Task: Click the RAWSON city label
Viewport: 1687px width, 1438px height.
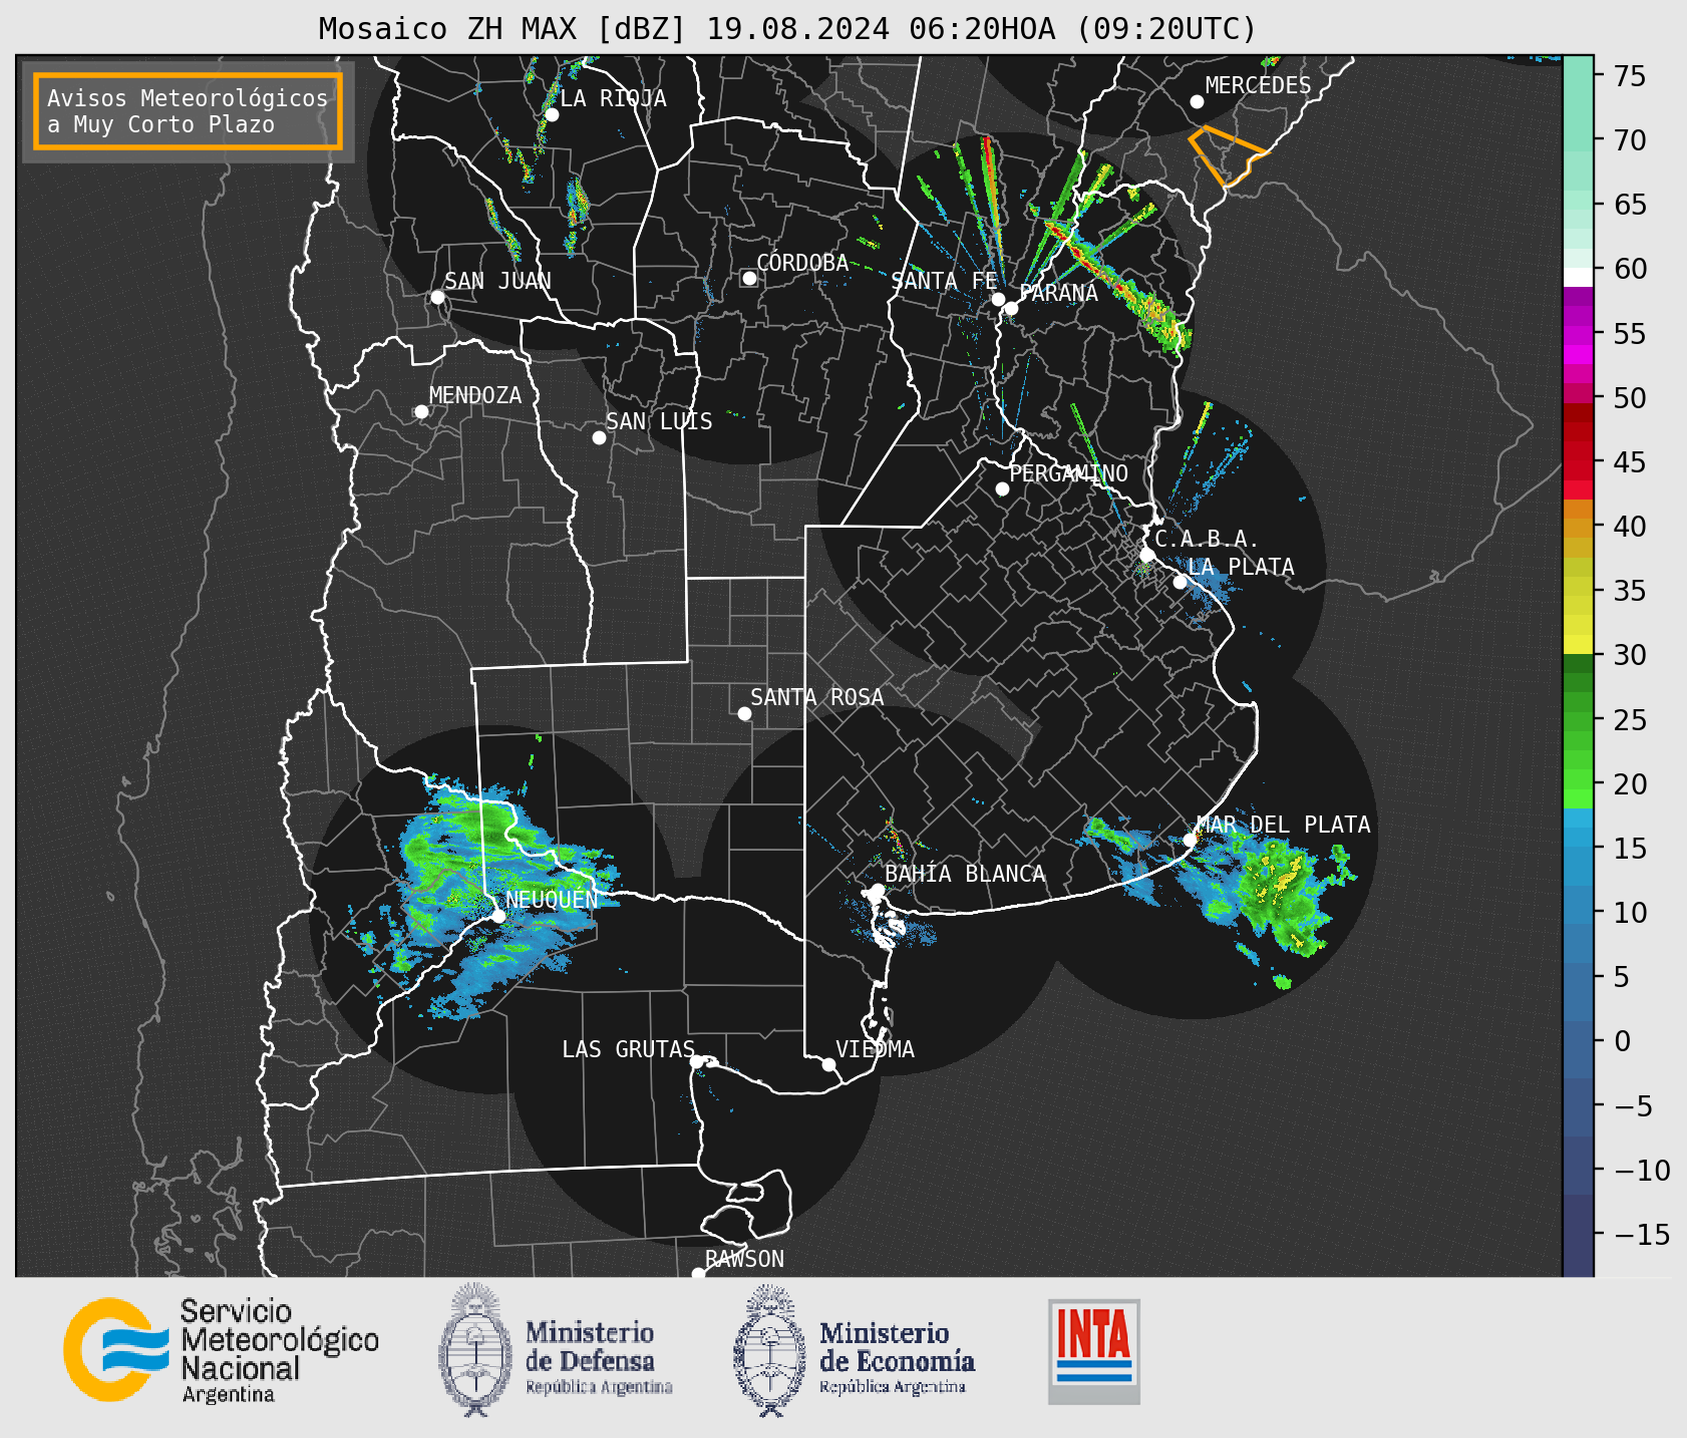Action: click(744, 1259)
